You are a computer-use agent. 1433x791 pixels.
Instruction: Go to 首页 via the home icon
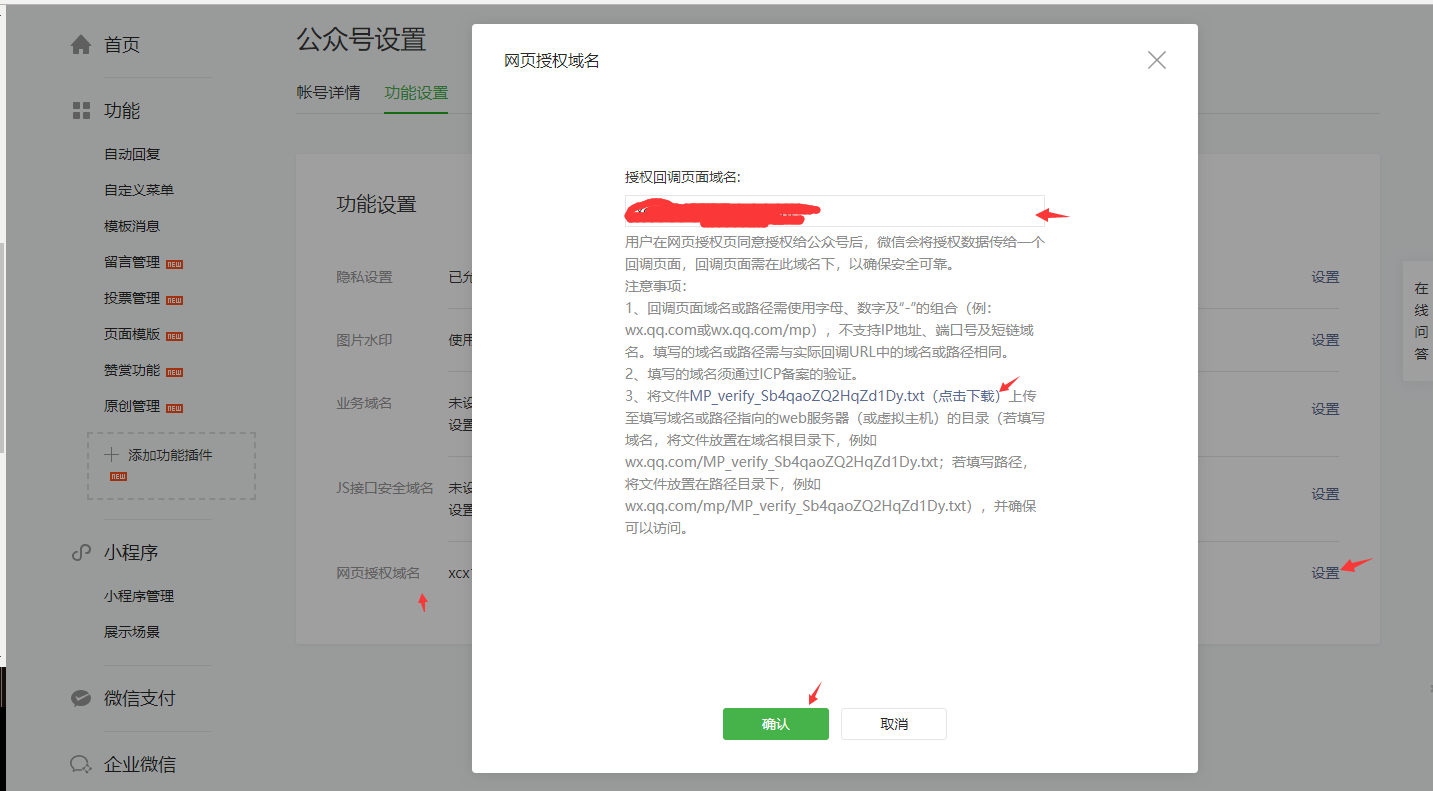pyautogui.click(x=81, y=45)
